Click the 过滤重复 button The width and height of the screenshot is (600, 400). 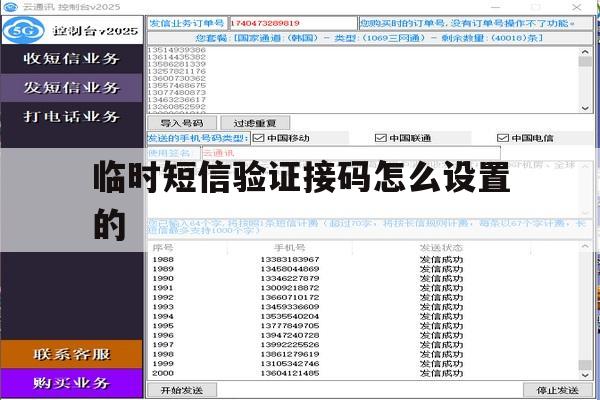pyautogui.click(x=255, y=123)
